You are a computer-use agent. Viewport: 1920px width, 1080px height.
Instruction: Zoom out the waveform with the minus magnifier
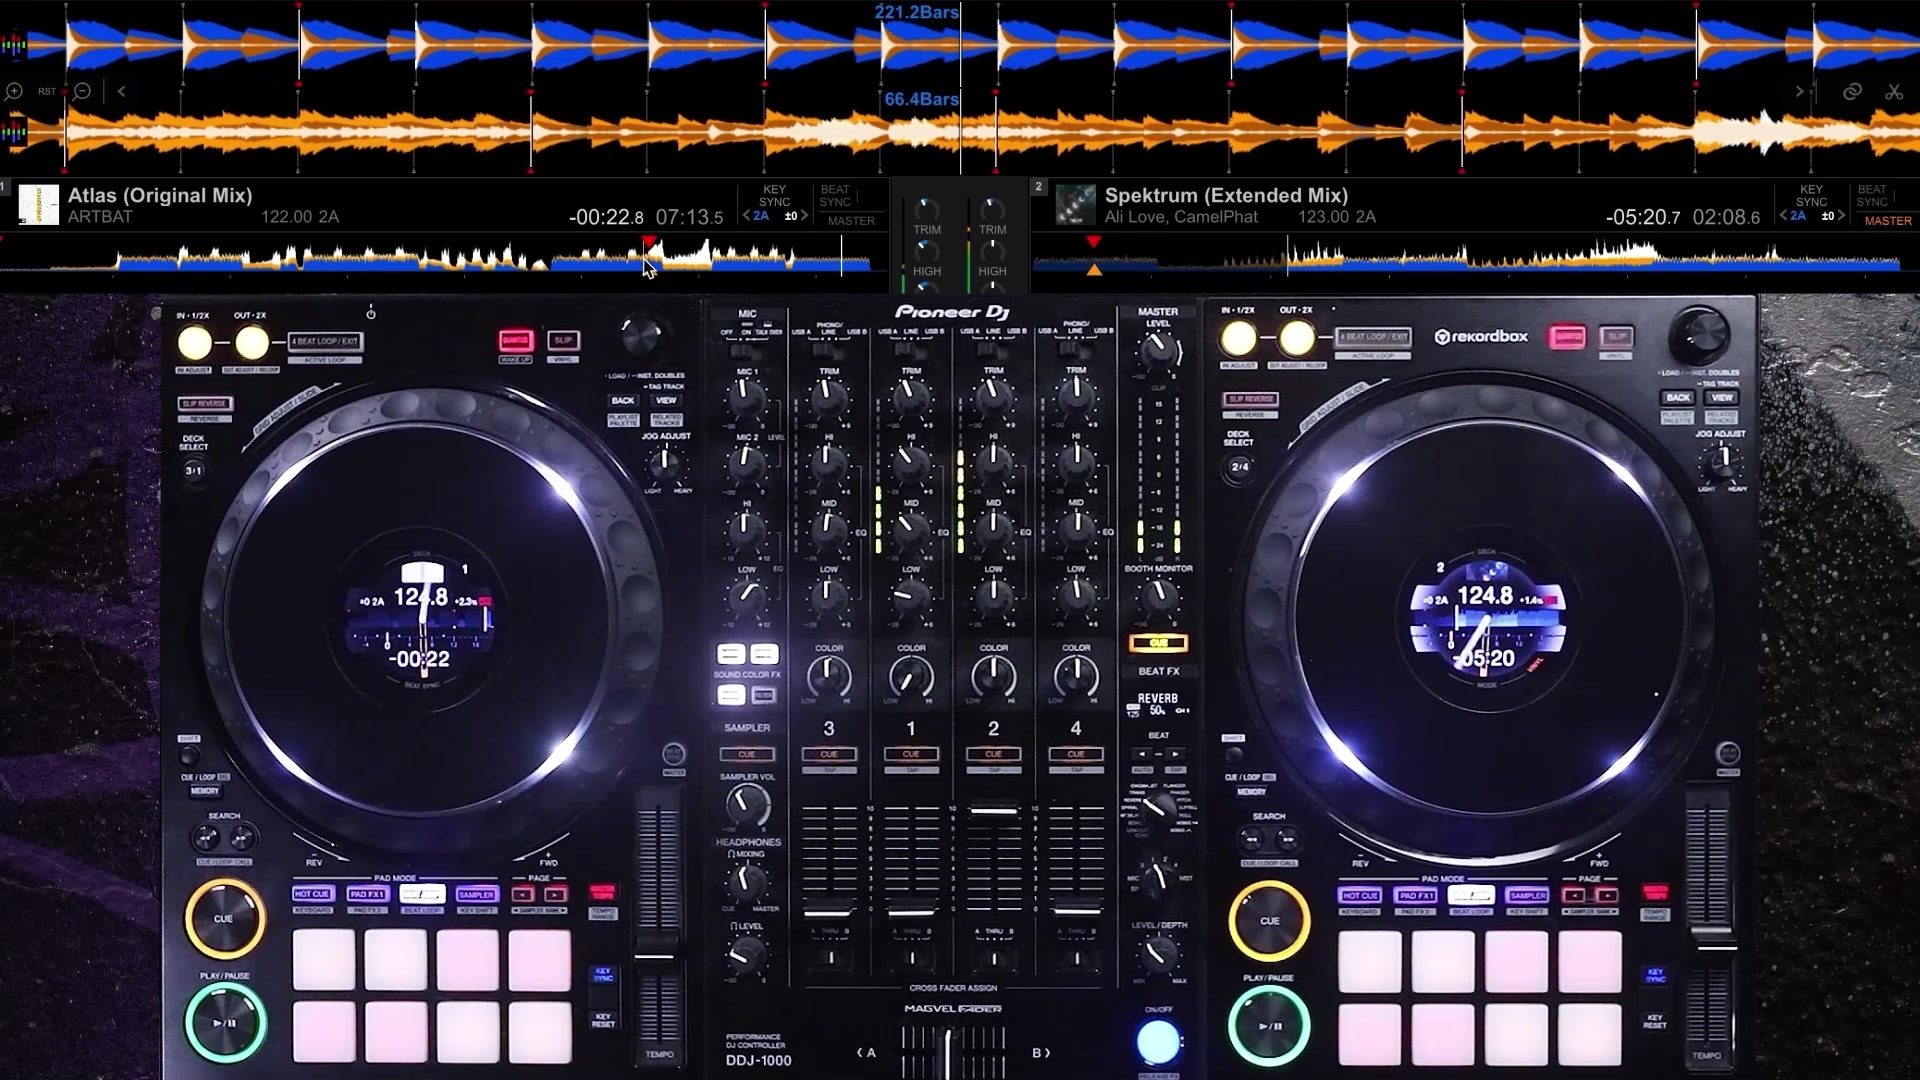(x=83, y=91)
